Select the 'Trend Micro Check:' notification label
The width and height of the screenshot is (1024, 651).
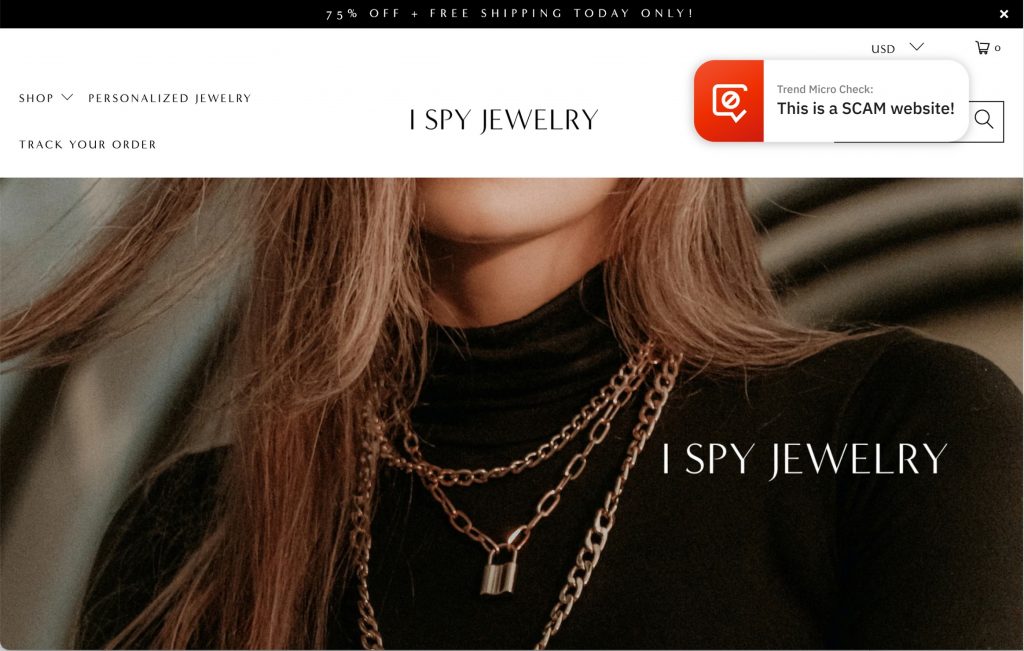coord(825,89)
